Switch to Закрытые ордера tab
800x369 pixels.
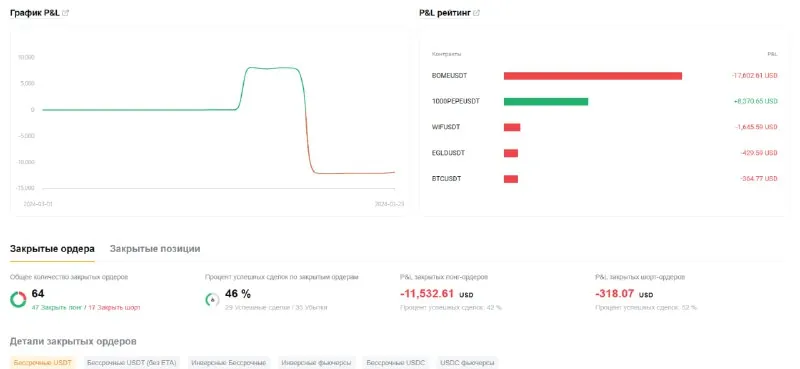point(52,249)
